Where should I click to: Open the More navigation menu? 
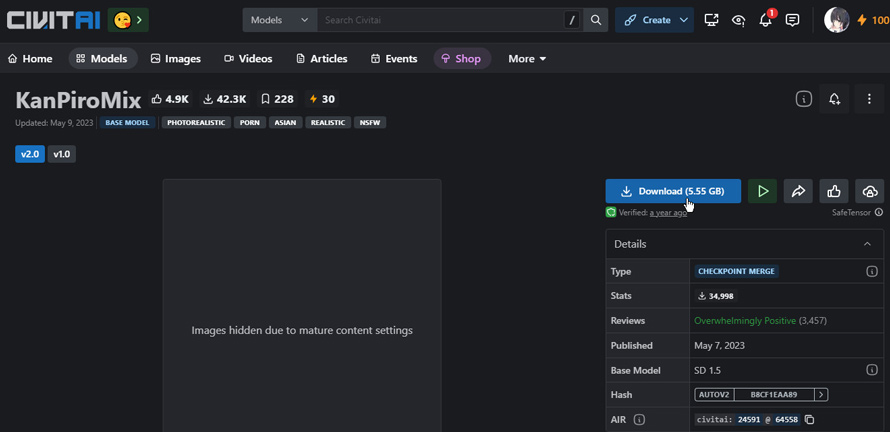pos(527,59)
